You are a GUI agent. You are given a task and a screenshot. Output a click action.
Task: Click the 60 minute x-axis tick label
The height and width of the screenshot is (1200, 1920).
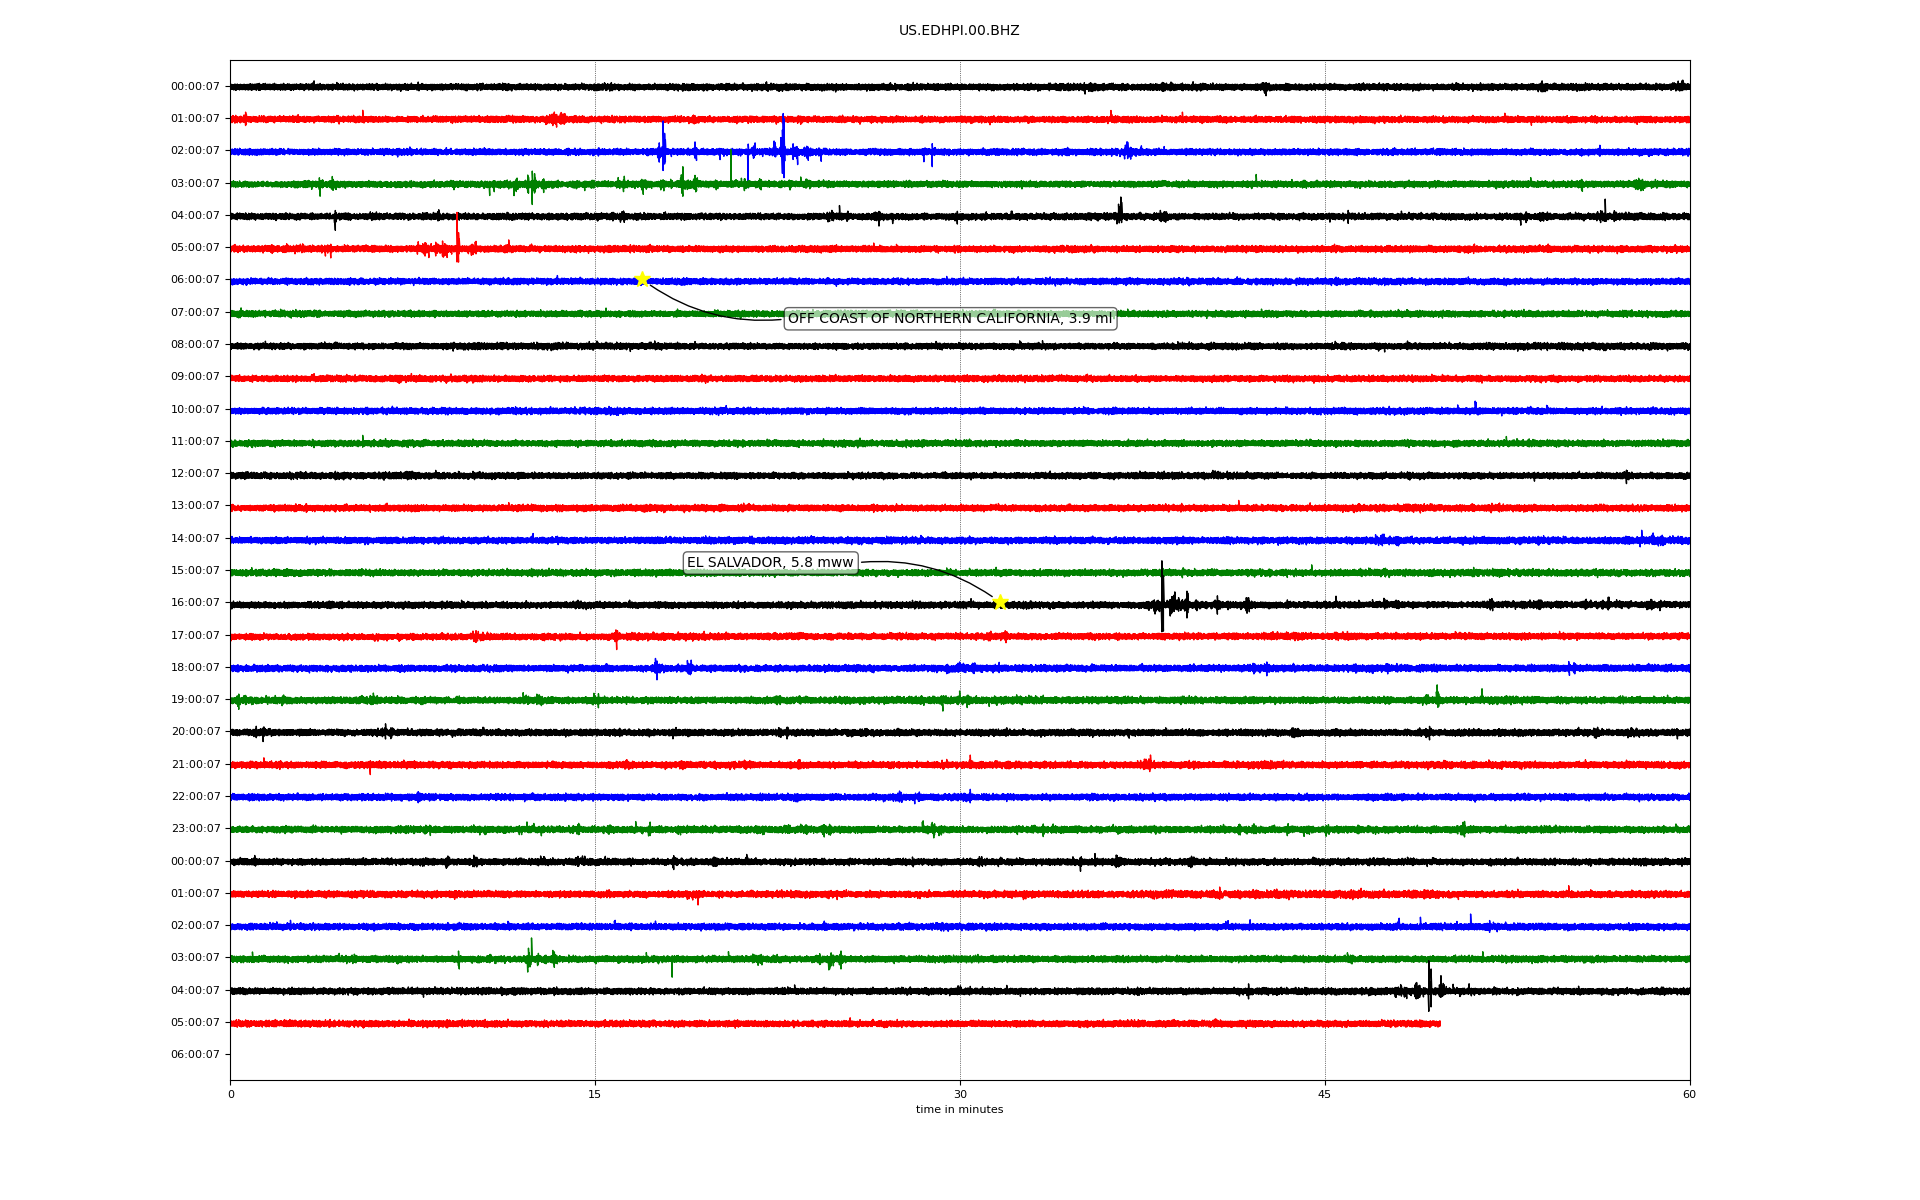(x=1689, y=1094)
